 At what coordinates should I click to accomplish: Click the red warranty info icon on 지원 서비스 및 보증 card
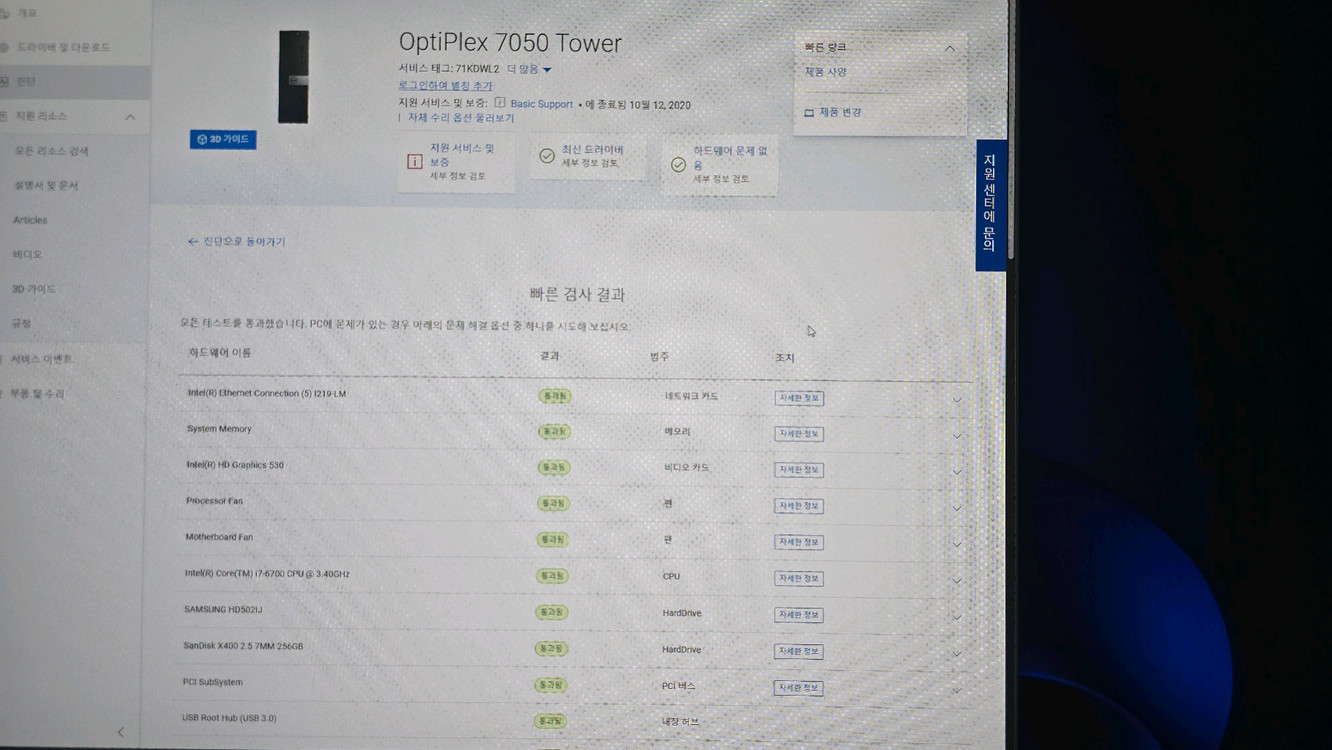tap(416, 160)
